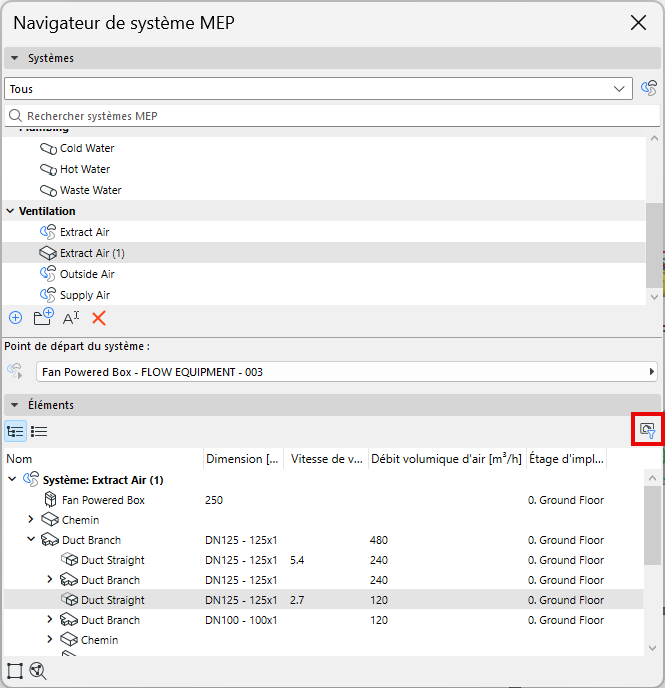Click the Extract Air (1) duct icon
Screen dimensions: 665x688
48,253
